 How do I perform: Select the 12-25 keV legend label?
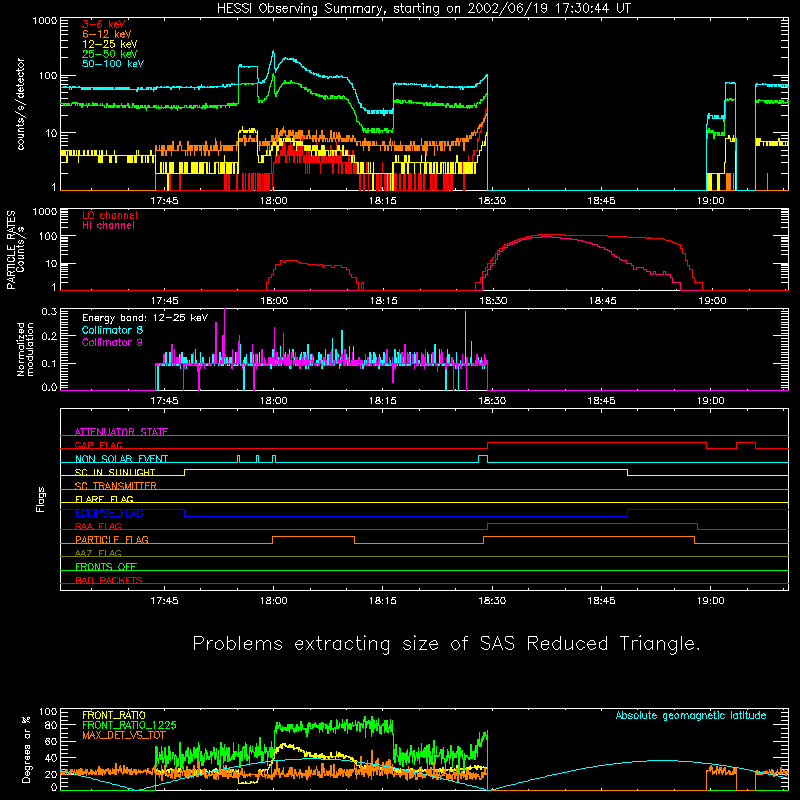click(110, 44)
